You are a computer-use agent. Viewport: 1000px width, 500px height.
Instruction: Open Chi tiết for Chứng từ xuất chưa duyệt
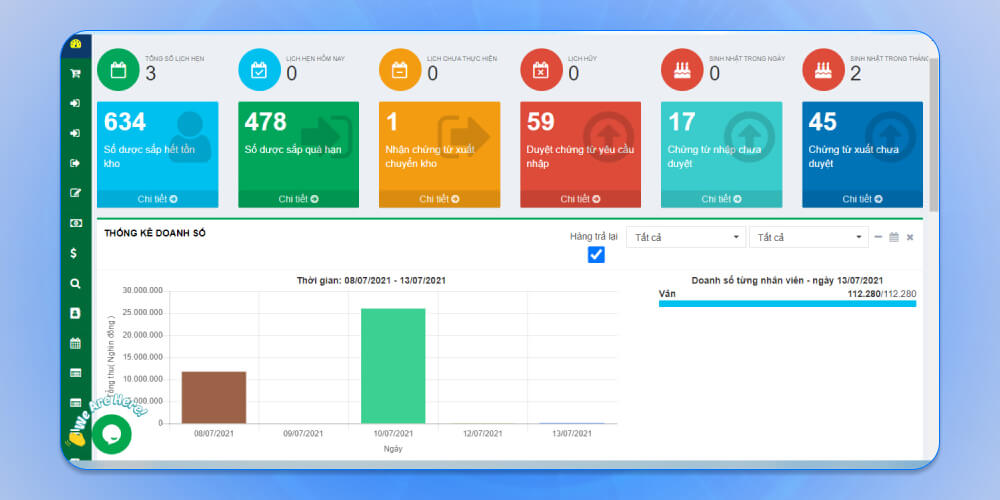[x=862, y=199]
